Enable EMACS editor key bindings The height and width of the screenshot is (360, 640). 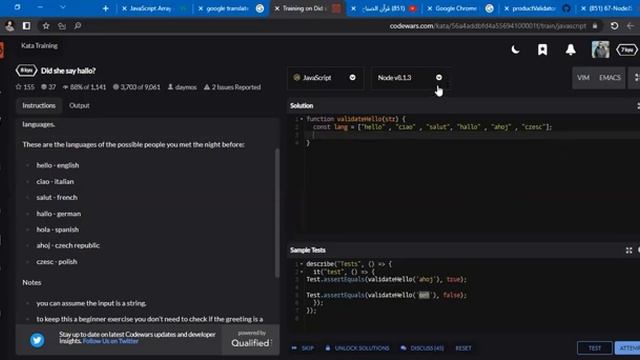[610, 78]
